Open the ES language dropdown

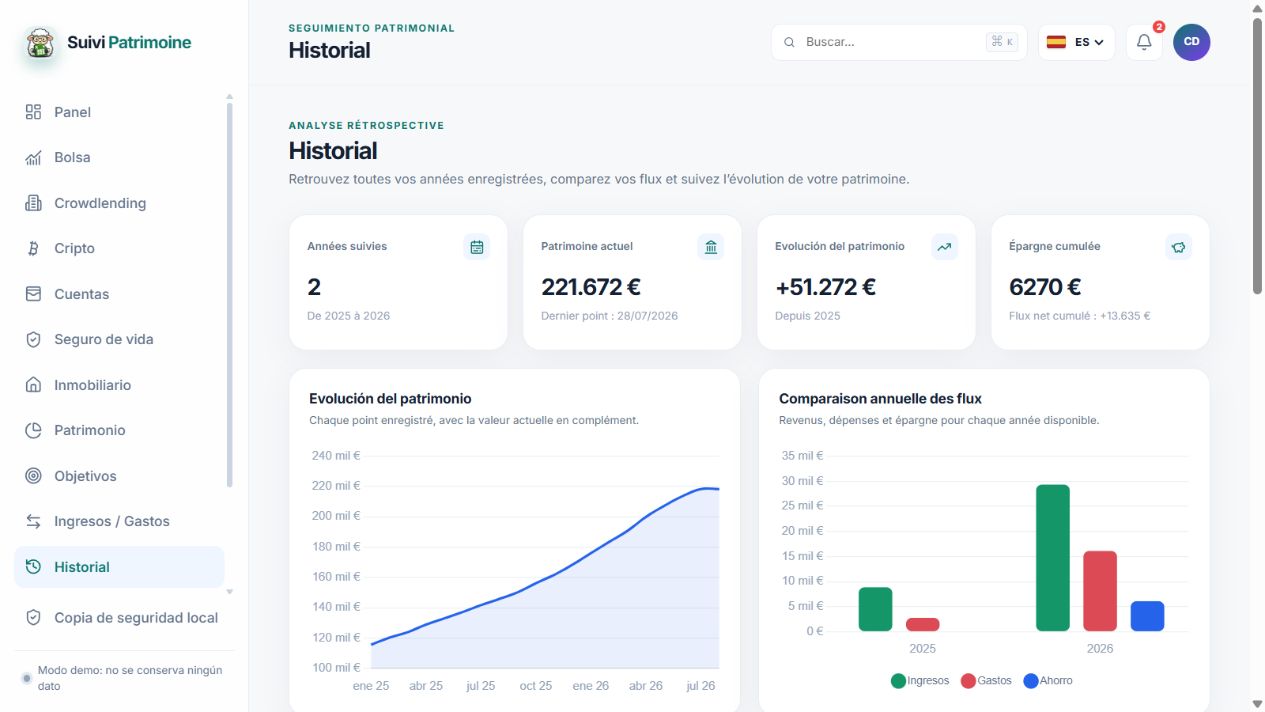click(x=1076, y=42)
